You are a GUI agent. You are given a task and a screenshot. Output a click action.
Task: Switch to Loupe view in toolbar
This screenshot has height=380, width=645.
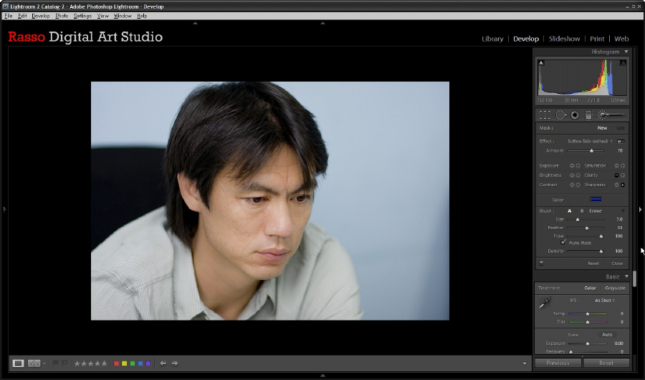click(18, 364)
